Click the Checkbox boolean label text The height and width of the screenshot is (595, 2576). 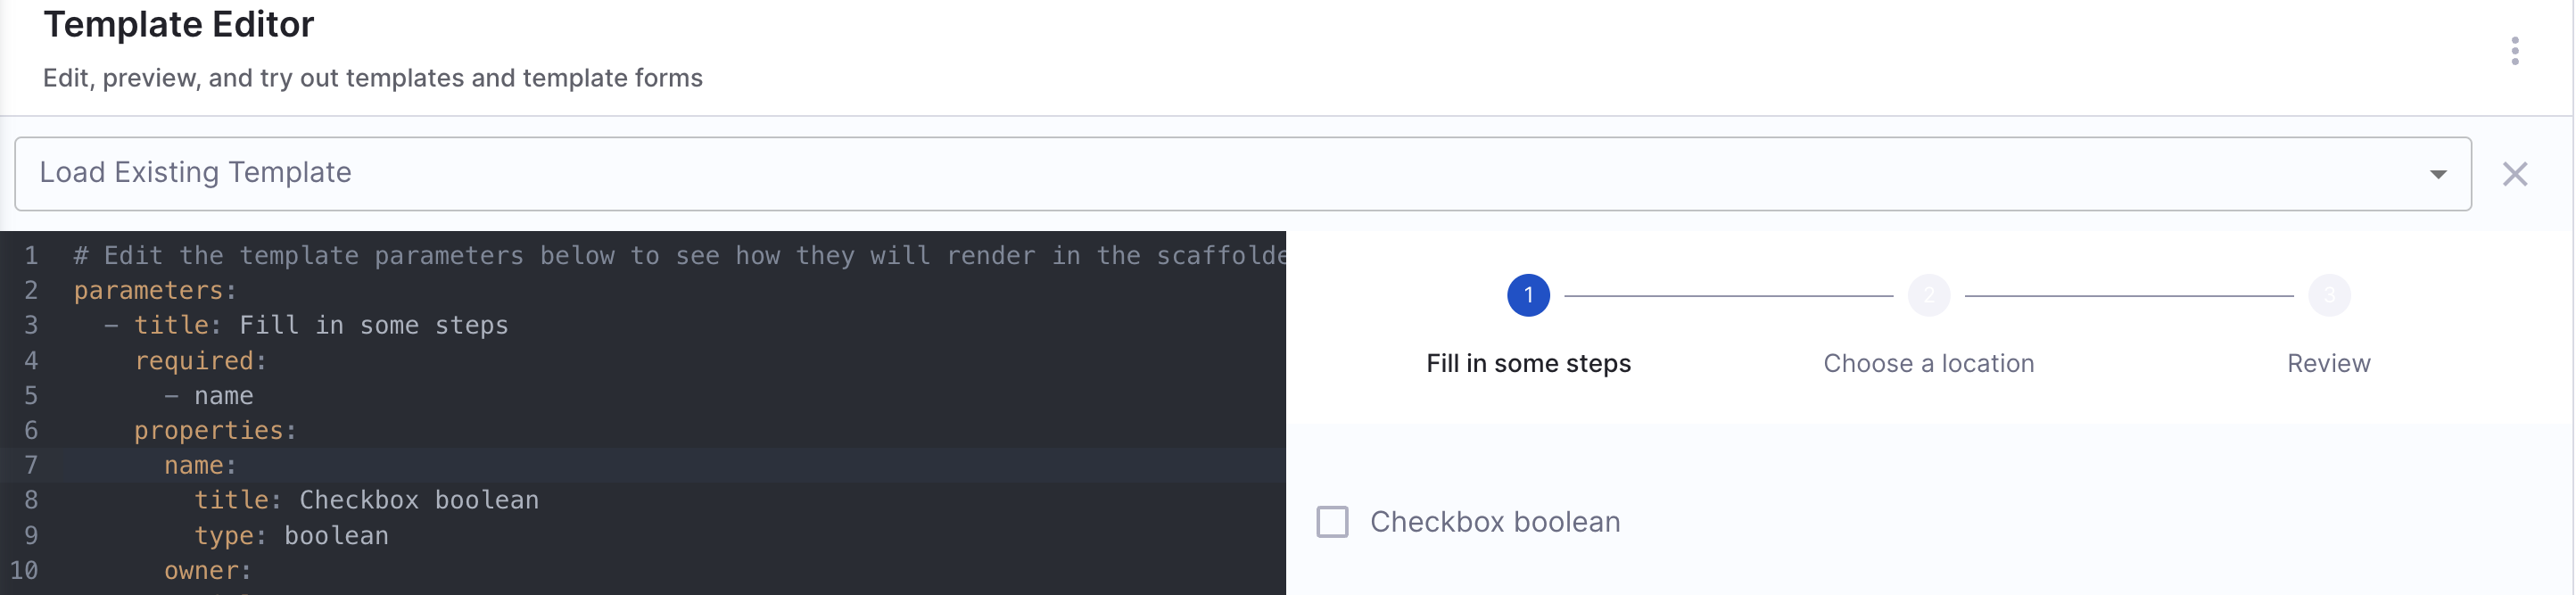click(x=1494, y=522)
